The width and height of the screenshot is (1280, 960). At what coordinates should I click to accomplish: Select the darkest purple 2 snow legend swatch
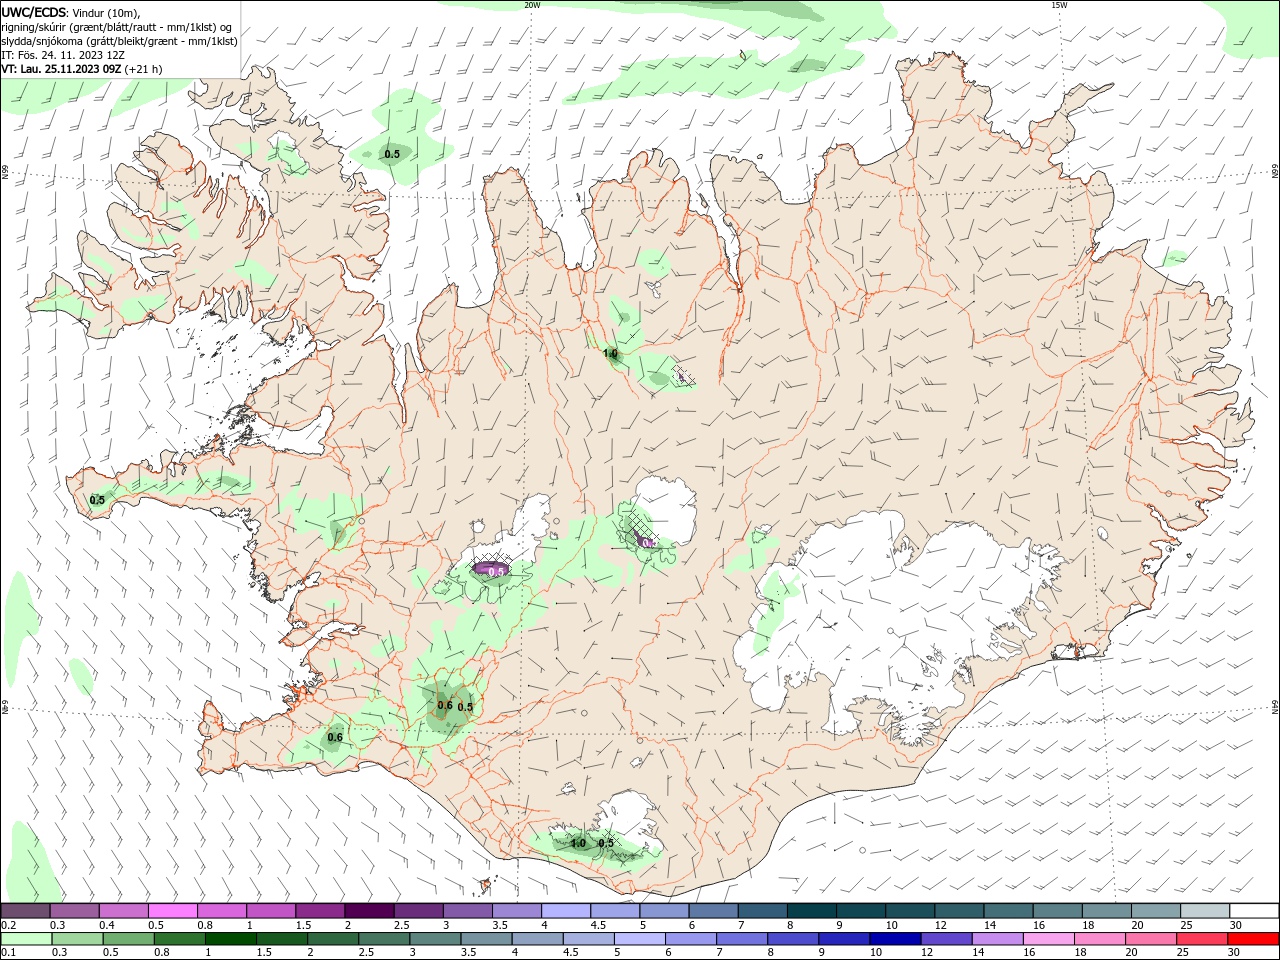[369, 911]
